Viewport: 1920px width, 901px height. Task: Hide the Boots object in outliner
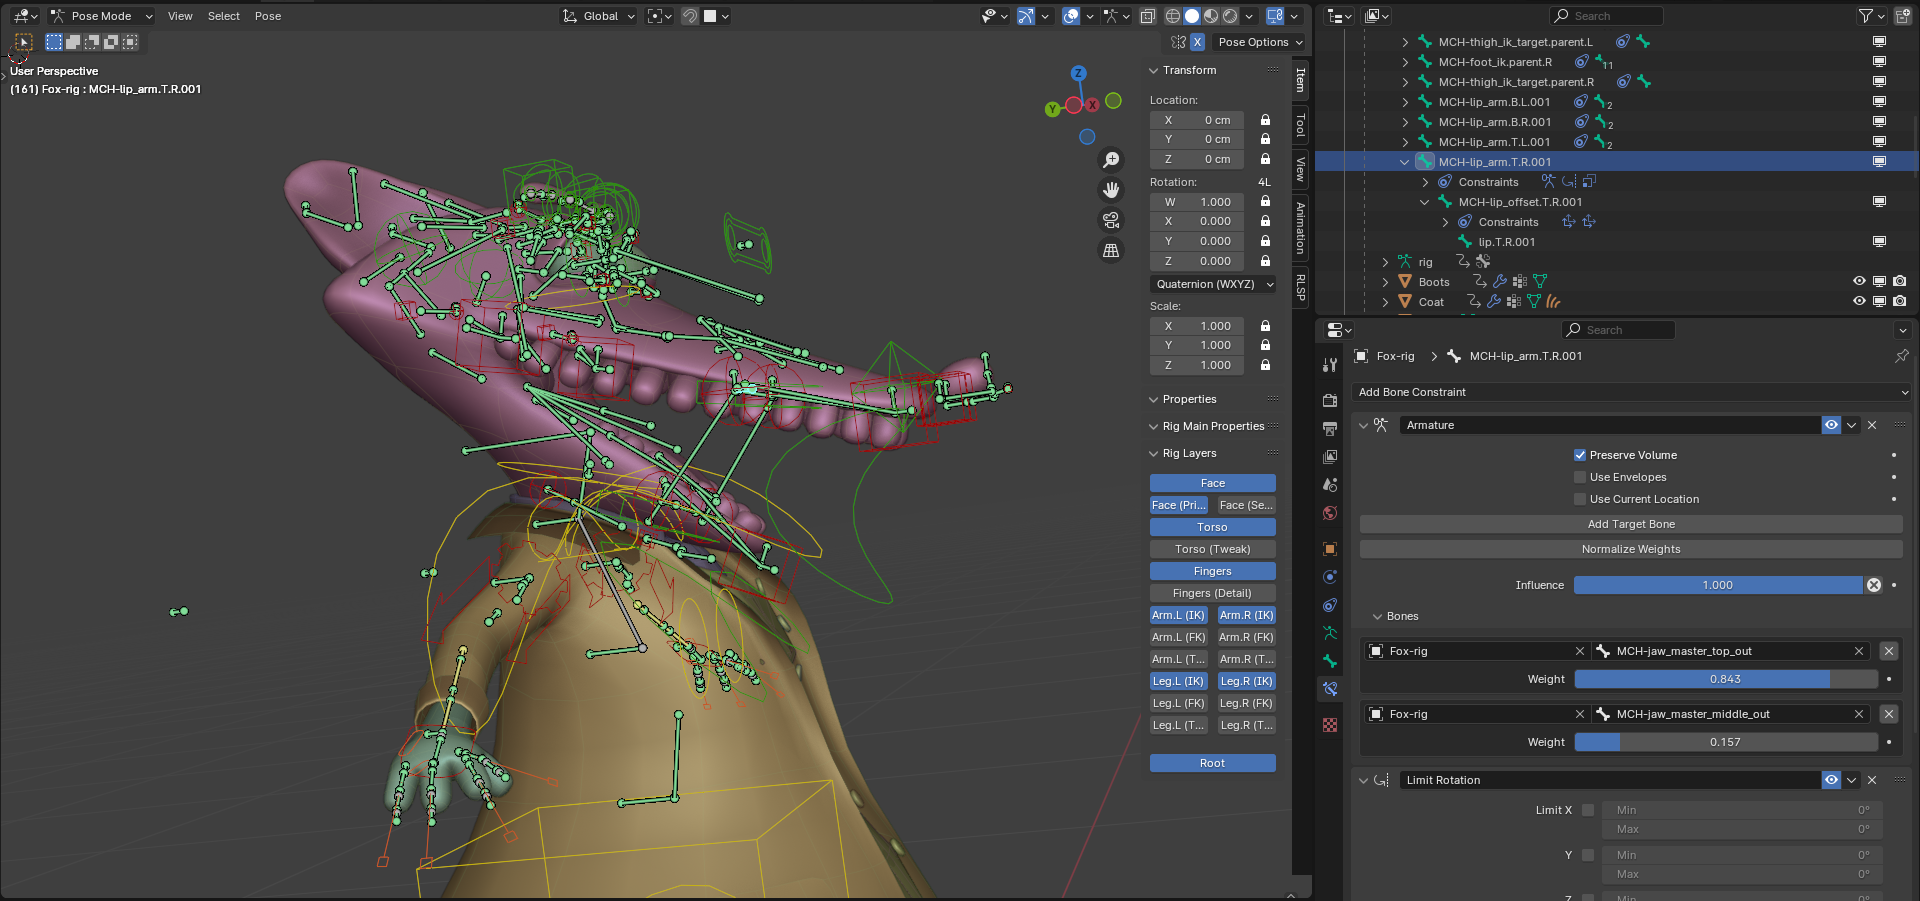pyautogui.click(x=1859, y=282)
